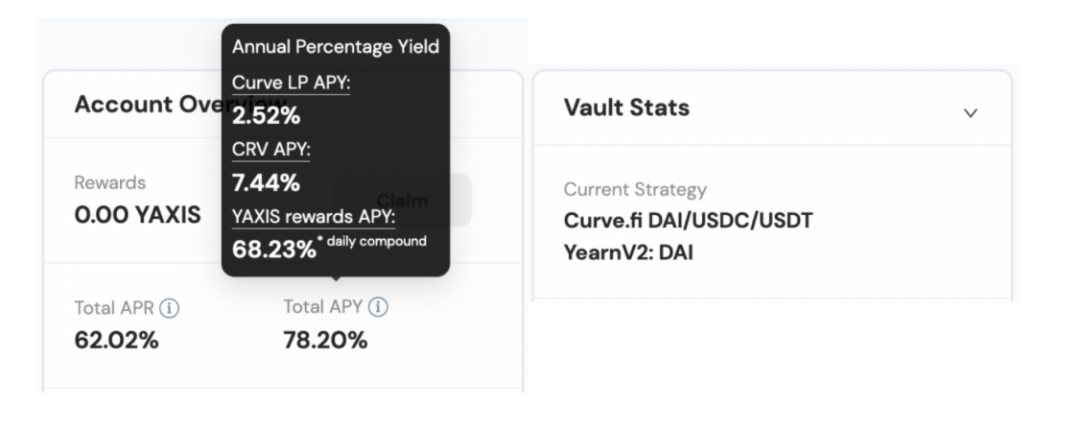The image size is (1080, 430).
Task: Click the CRV APY underlined label
Action: coord(272,150)
